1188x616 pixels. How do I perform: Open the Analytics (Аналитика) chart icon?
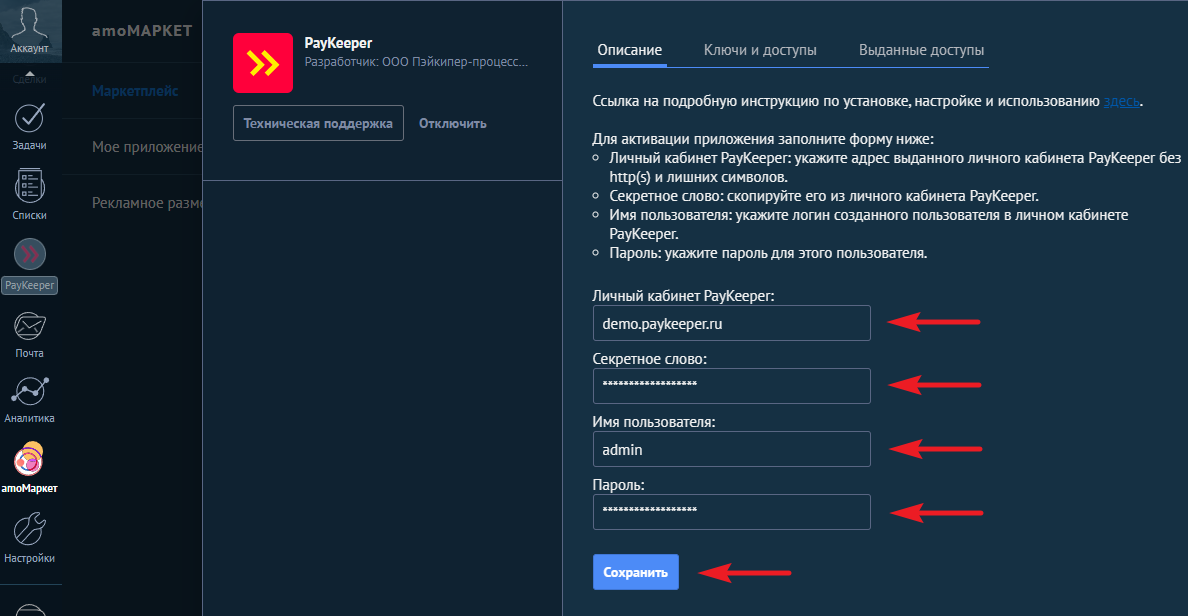pos(30,391)
